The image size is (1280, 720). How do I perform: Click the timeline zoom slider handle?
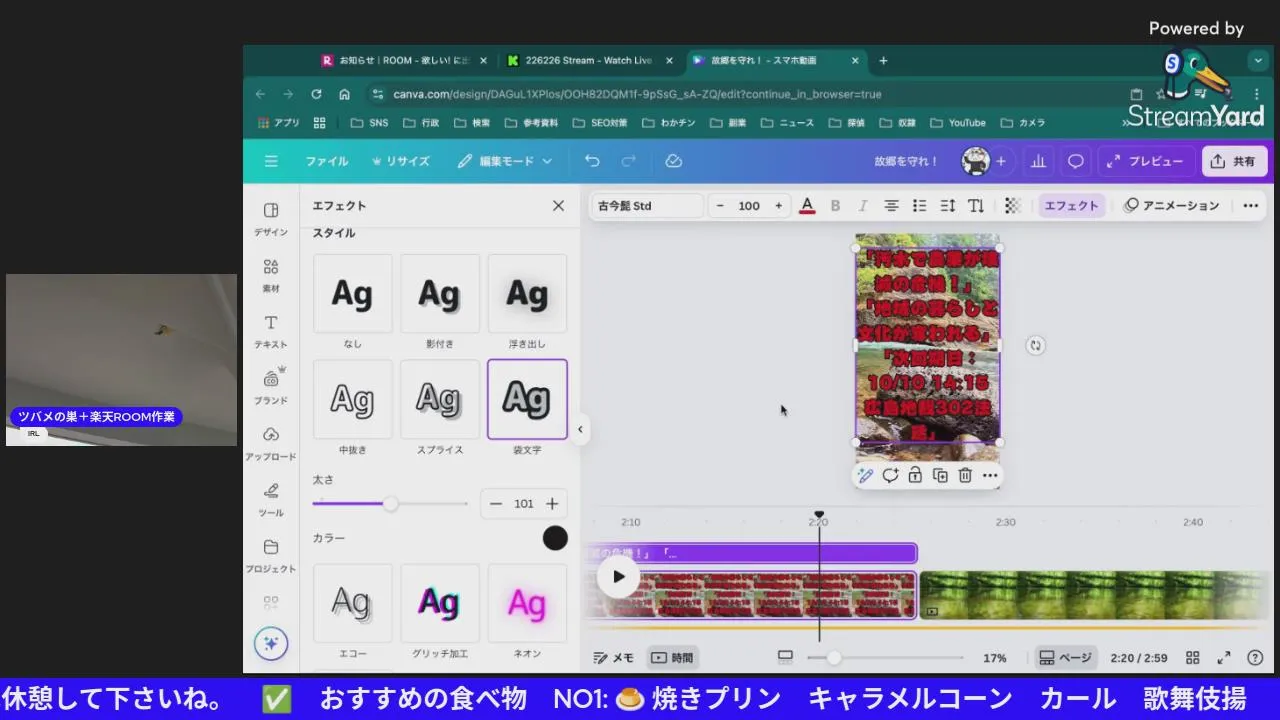coord(834,658)
